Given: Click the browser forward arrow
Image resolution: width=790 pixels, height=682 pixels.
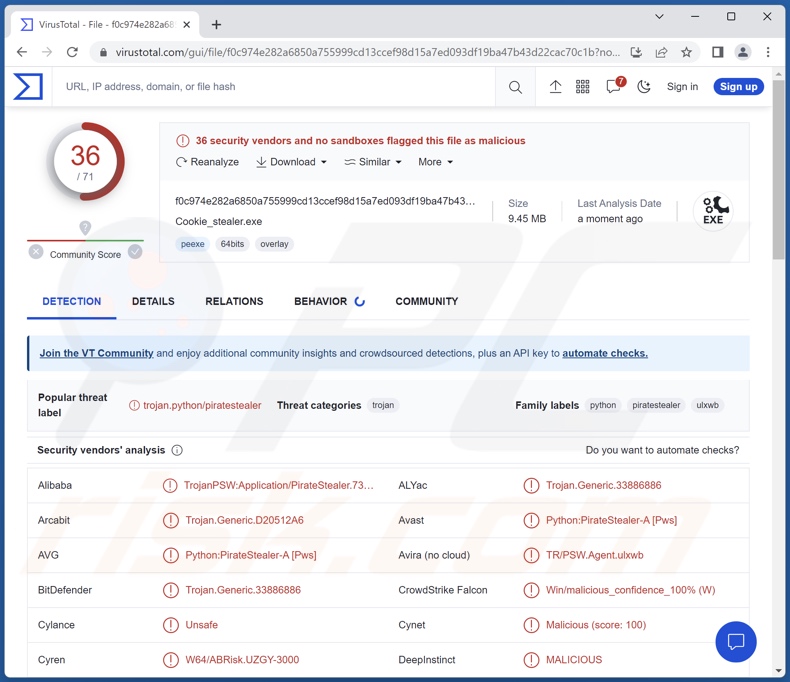Looking at the screenshot, I should pyautogui.click(x=47, y=52).
